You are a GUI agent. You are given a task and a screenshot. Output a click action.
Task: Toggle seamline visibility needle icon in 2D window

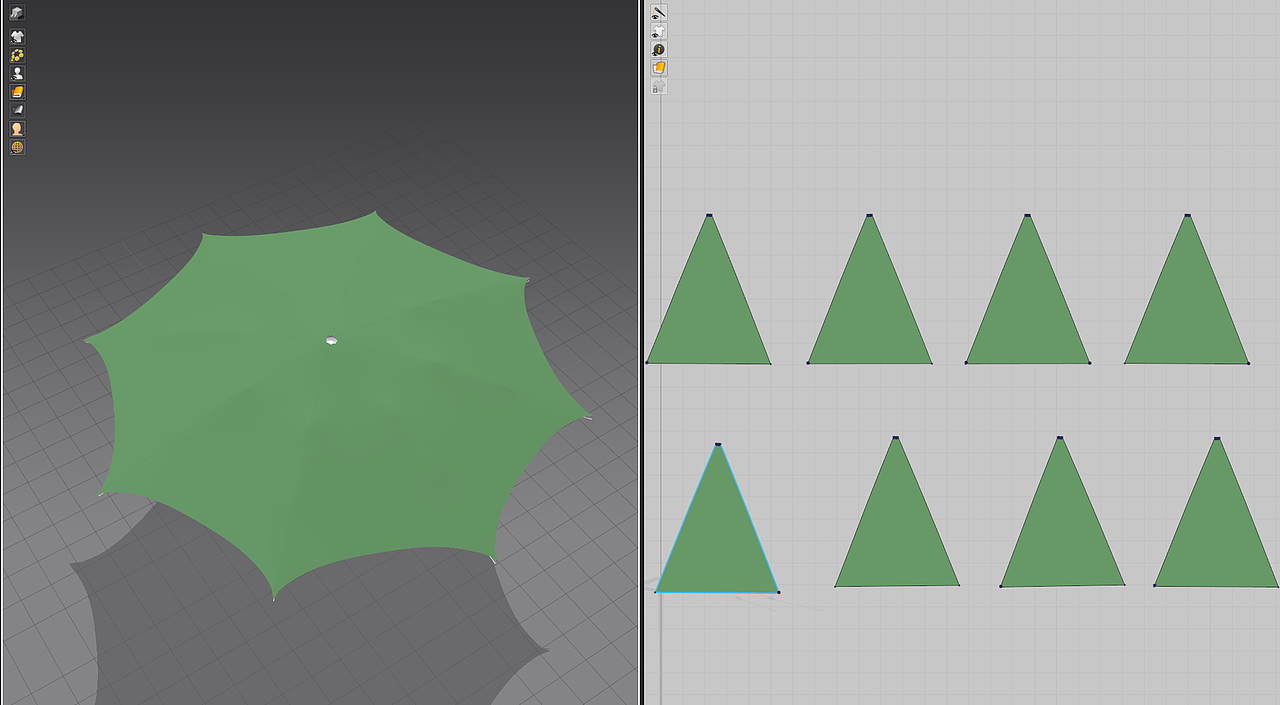point(659,13)
